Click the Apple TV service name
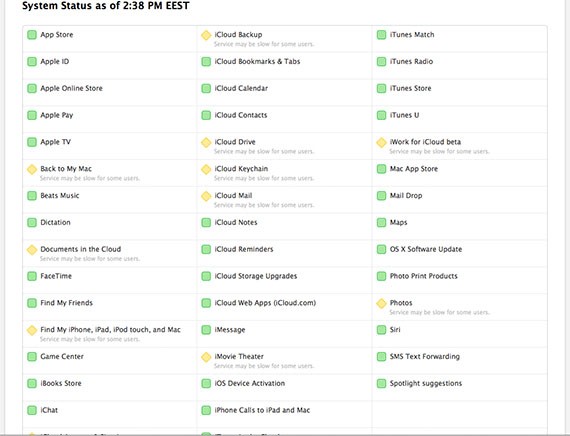570x436 pixels. coord(56,142)
